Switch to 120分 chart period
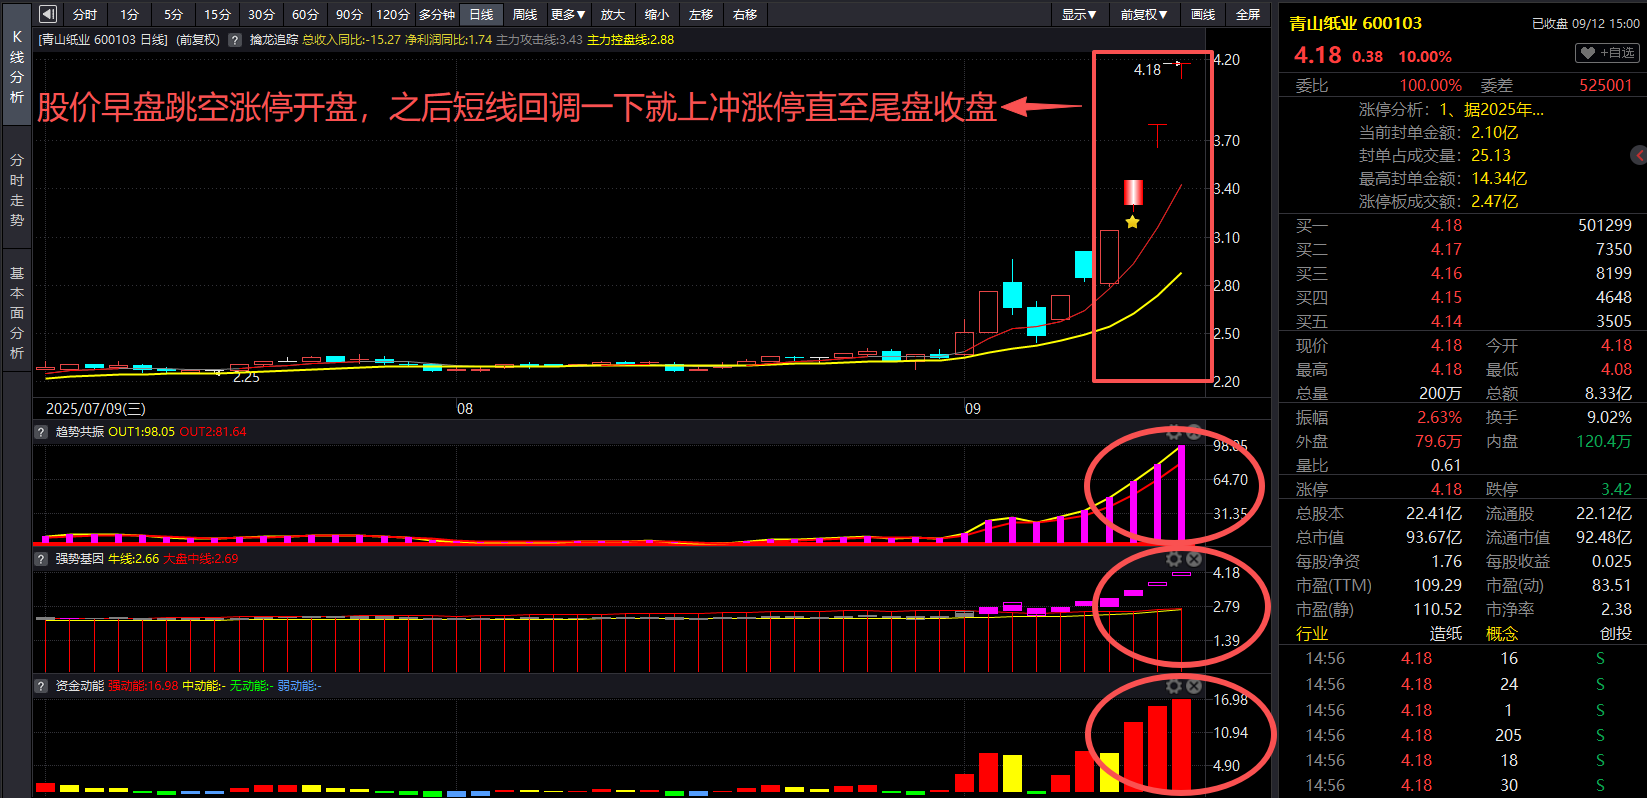The height and width of the screenshot is (798, 1647). tap(393, 14)
